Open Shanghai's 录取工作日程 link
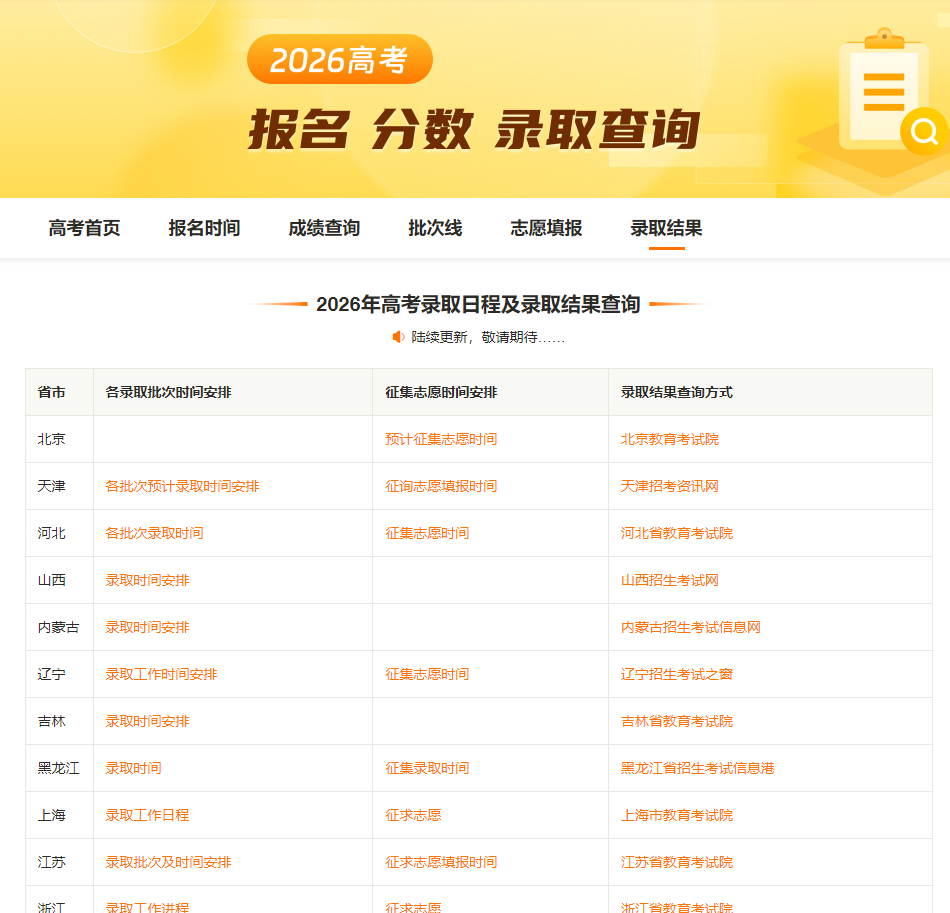This screenshot has height=913, width=950. point(147,815)
